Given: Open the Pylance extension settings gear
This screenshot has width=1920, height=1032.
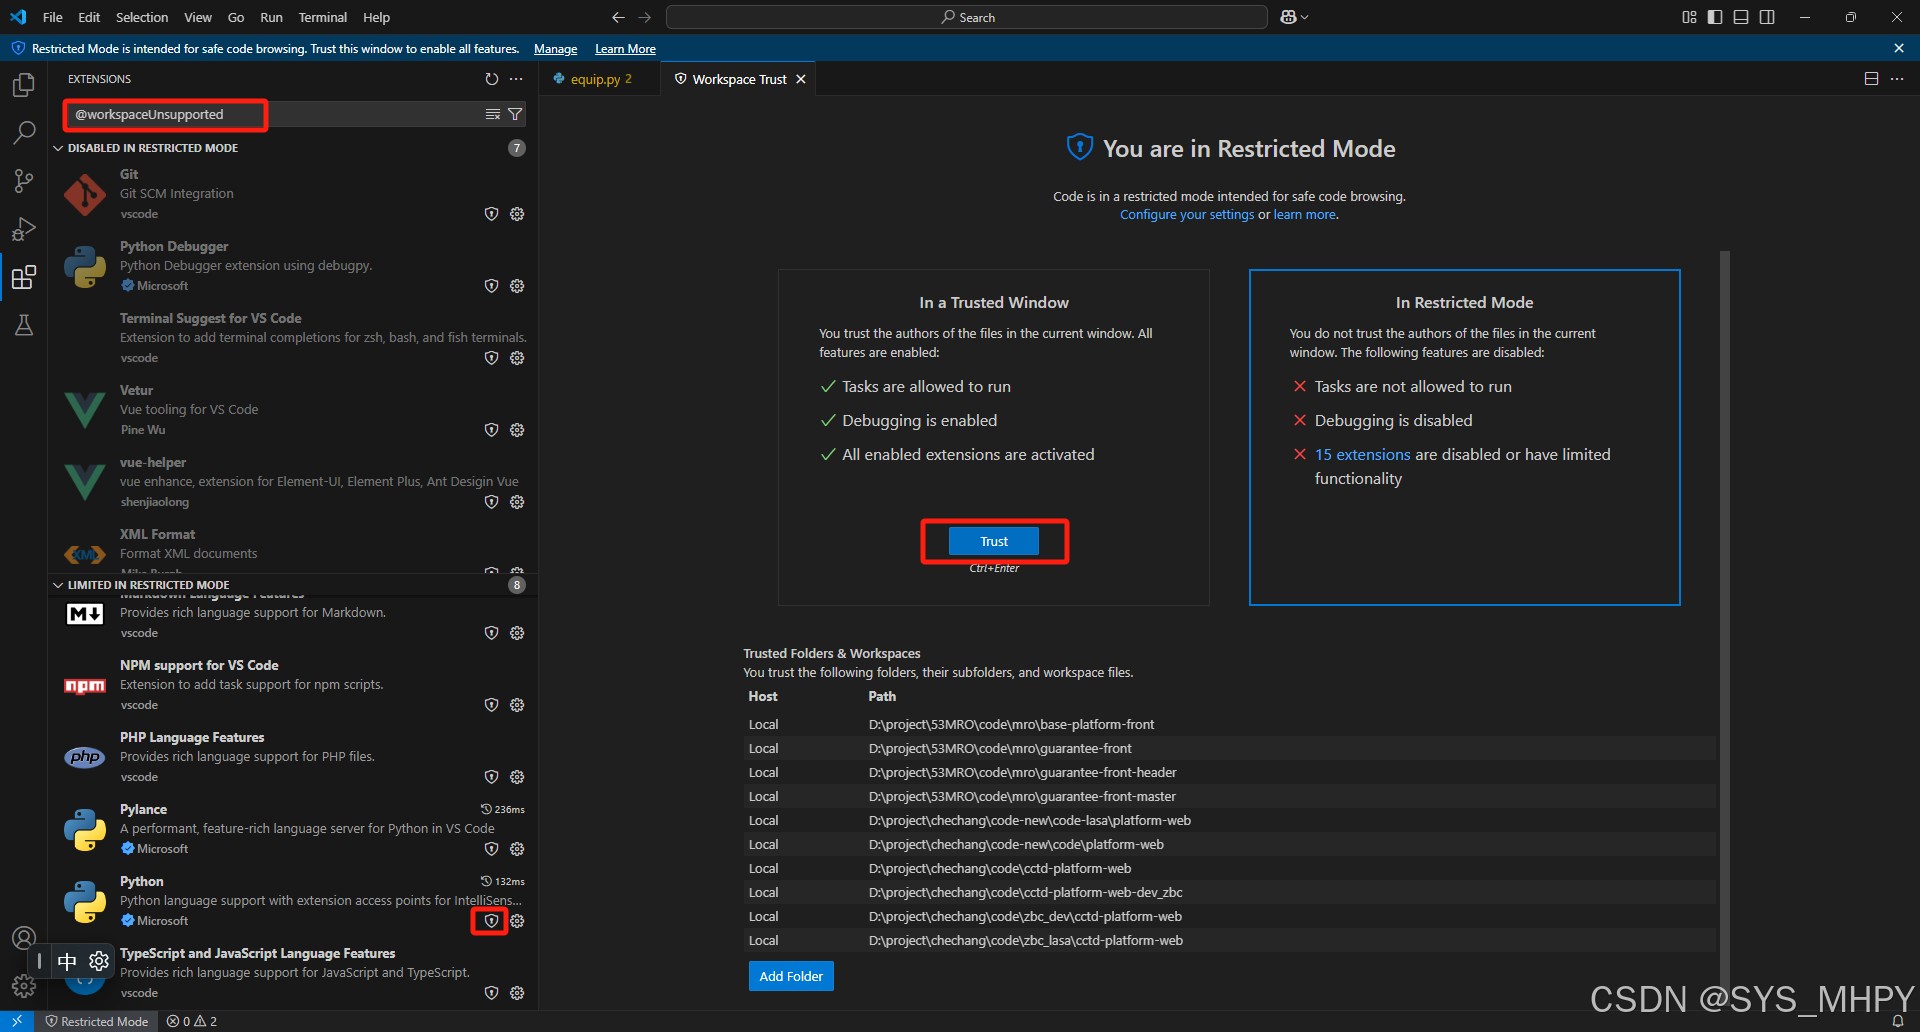Looking at the screenshot, I should click(517, 848).
